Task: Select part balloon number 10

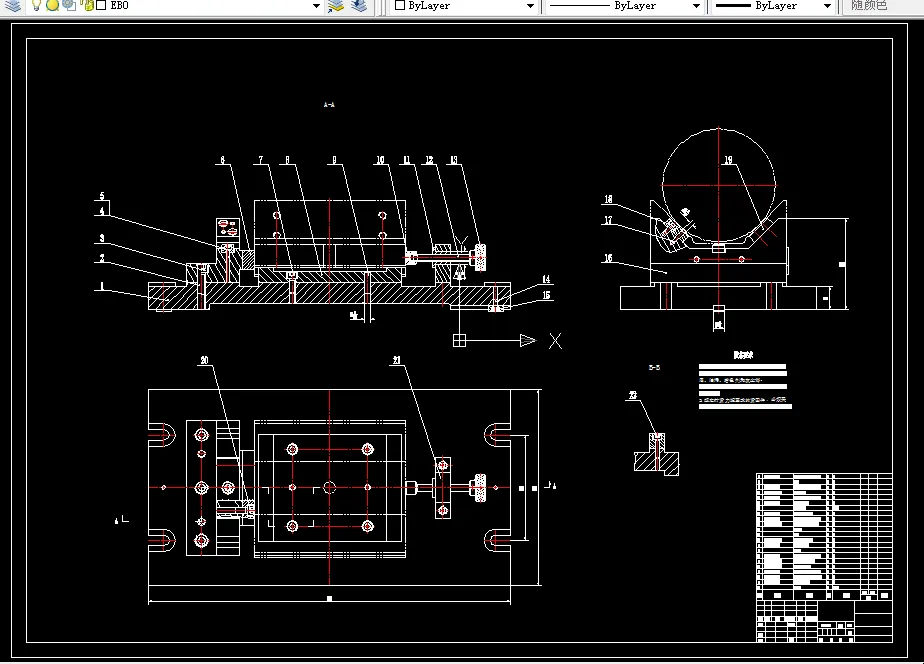Action: point(380,160)
